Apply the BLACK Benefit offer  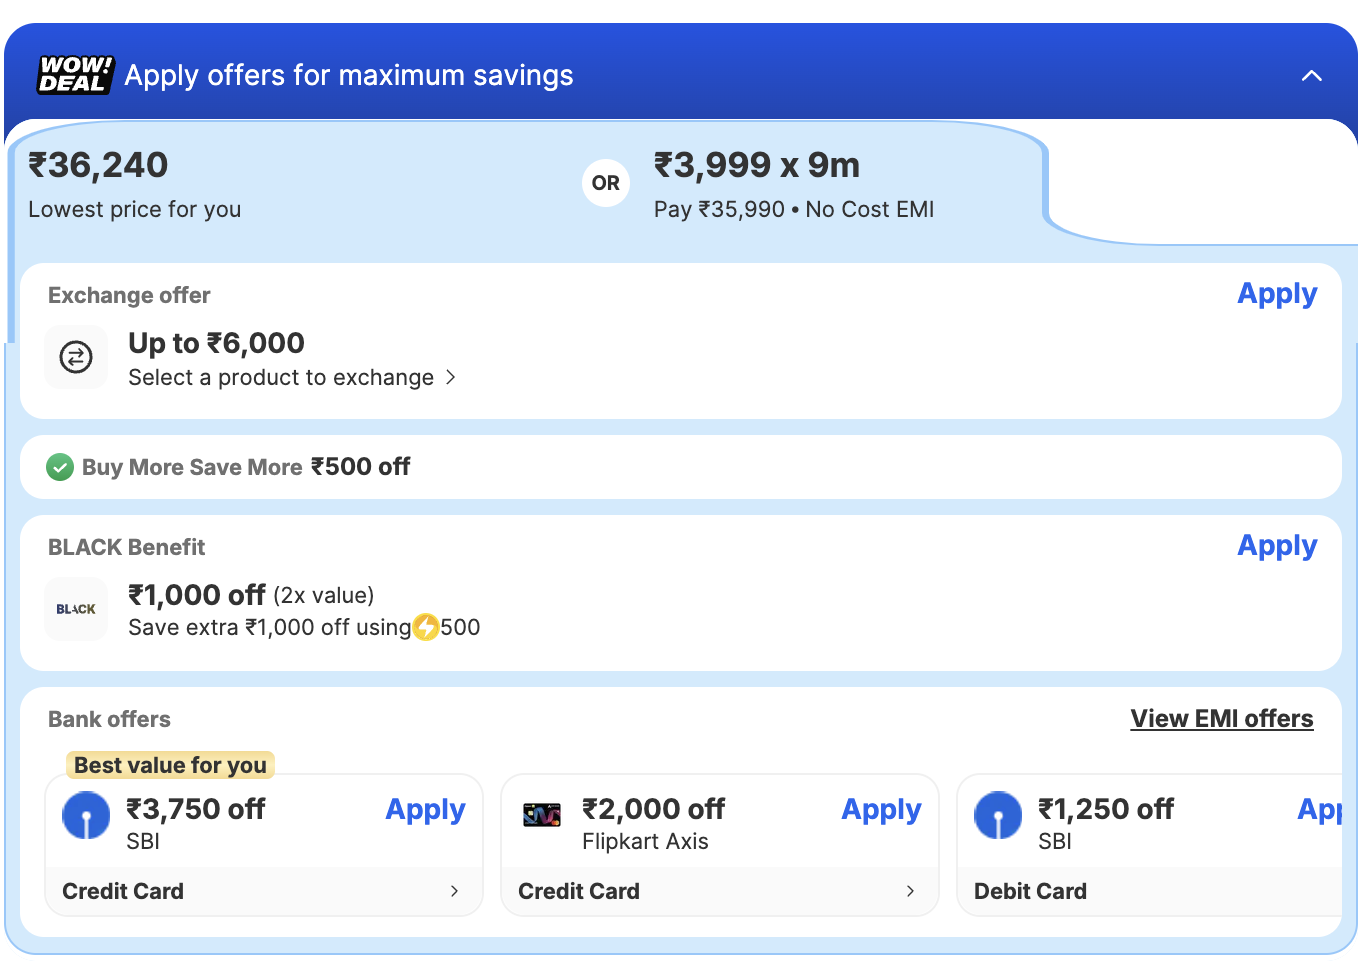(1277, 546)
